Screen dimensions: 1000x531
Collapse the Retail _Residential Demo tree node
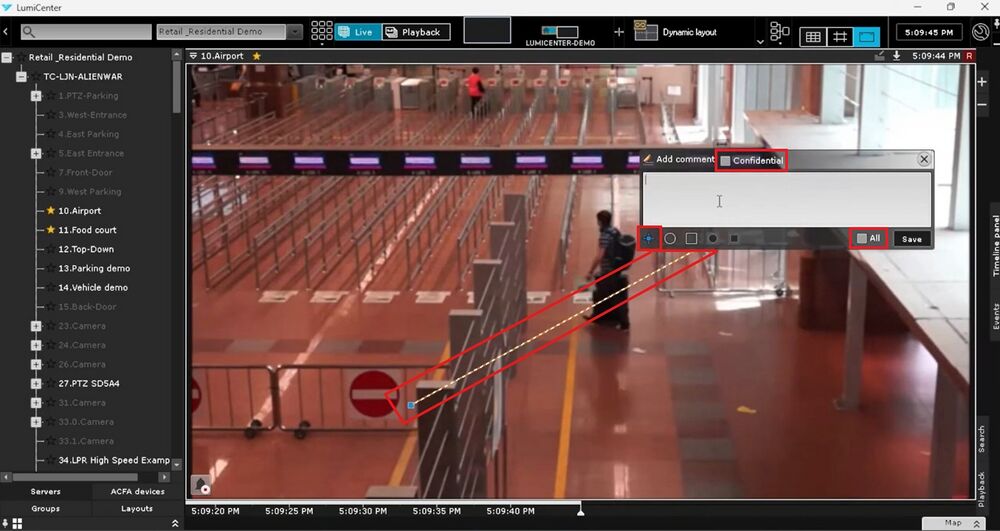point(7,58)
